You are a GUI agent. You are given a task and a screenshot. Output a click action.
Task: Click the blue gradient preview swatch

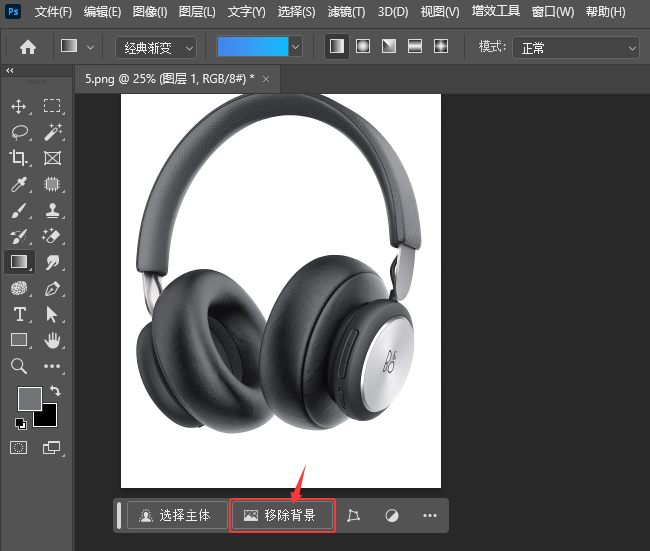[x=253, y=47]
